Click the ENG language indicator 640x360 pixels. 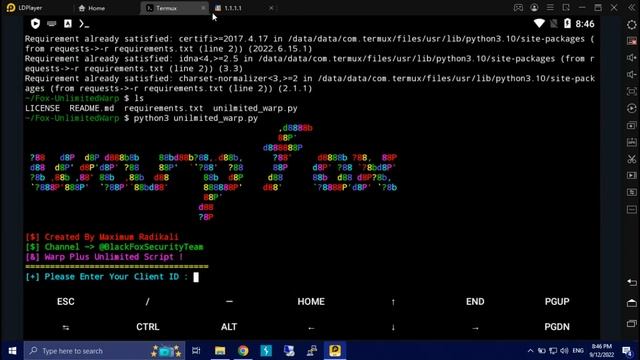pyautogui.click(x=578, y=351)
